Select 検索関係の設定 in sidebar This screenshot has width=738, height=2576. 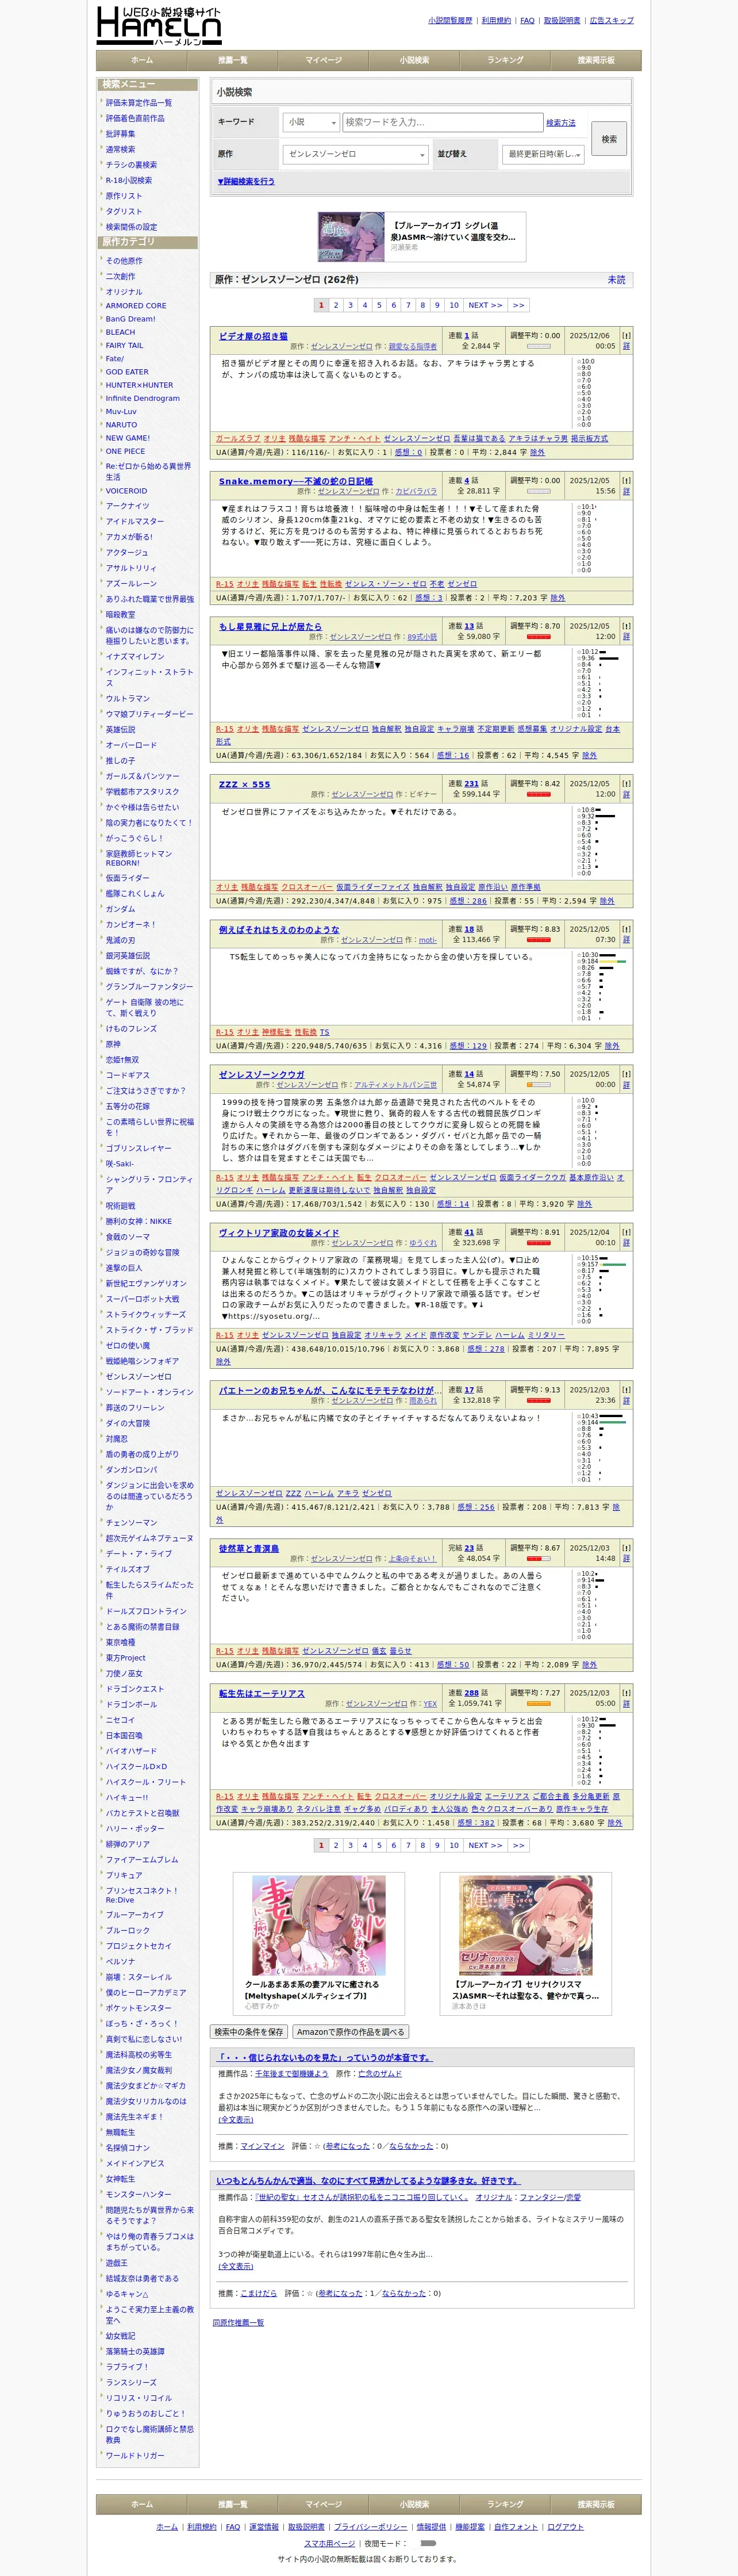(x=132, y=227)
